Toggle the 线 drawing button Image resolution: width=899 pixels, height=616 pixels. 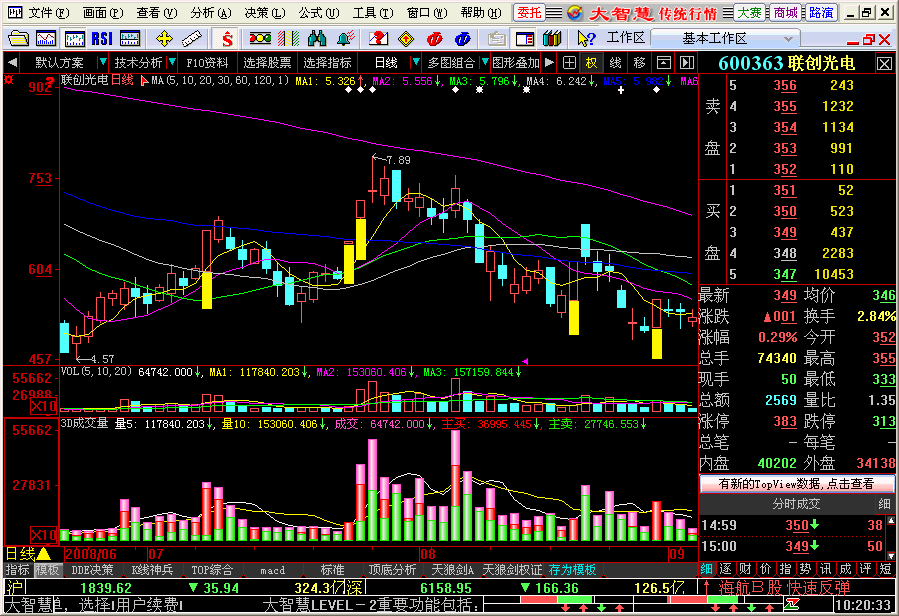(615, 63)
